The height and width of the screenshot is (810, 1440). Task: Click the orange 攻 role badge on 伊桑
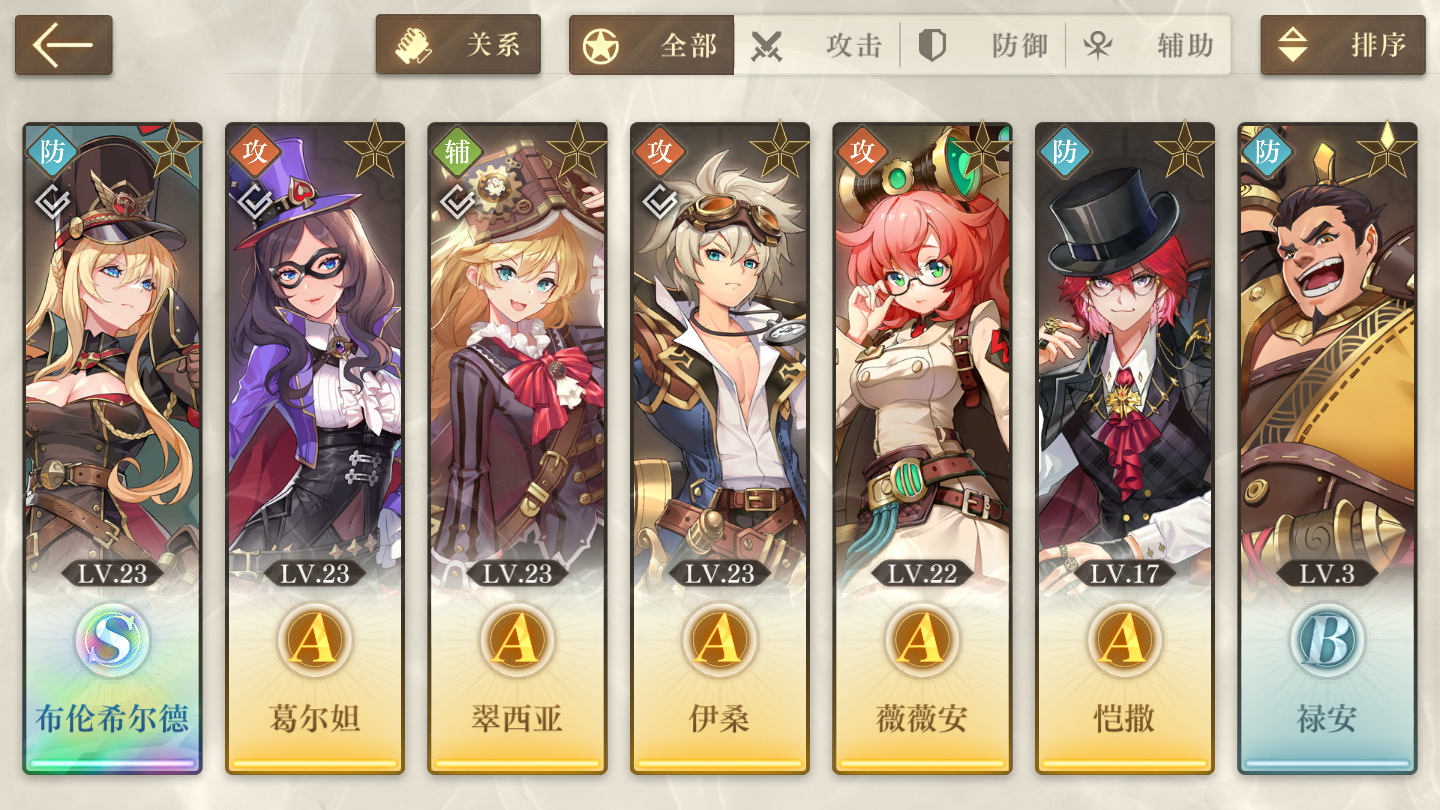point(659,151)
